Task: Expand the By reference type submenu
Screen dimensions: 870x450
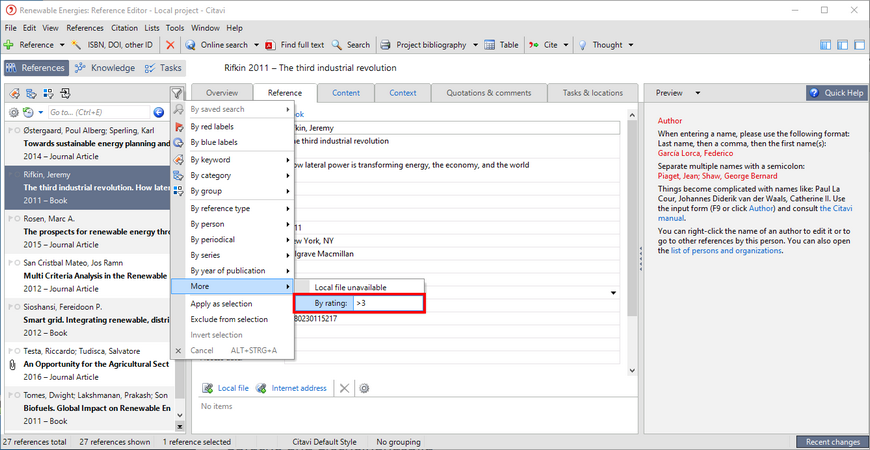Action: (x=232, y=209)
